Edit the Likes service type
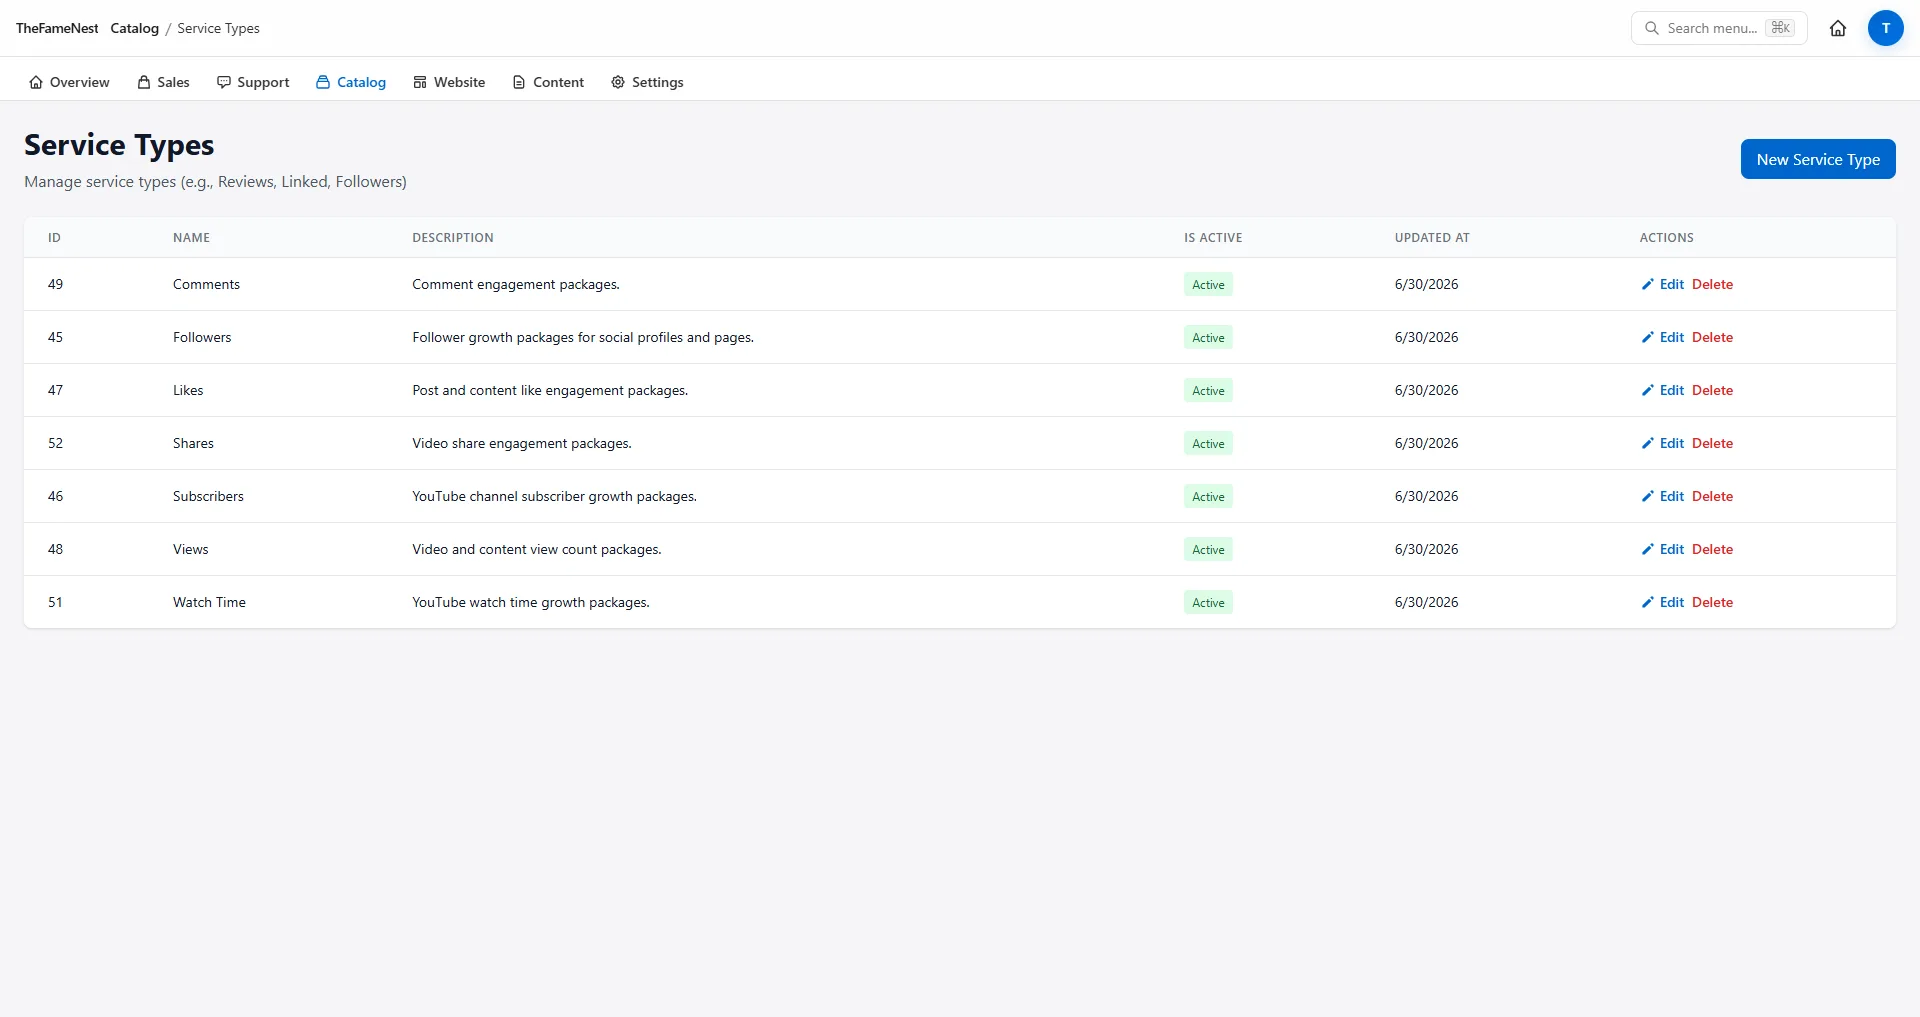Image resolution: width=1920 pixels, height=1017 pixels. (x=1662, y=390)
